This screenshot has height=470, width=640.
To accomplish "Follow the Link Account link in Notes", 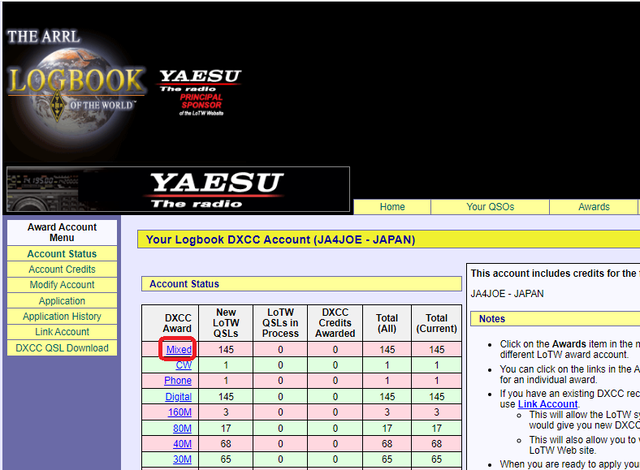I will [x=548, y=404].
